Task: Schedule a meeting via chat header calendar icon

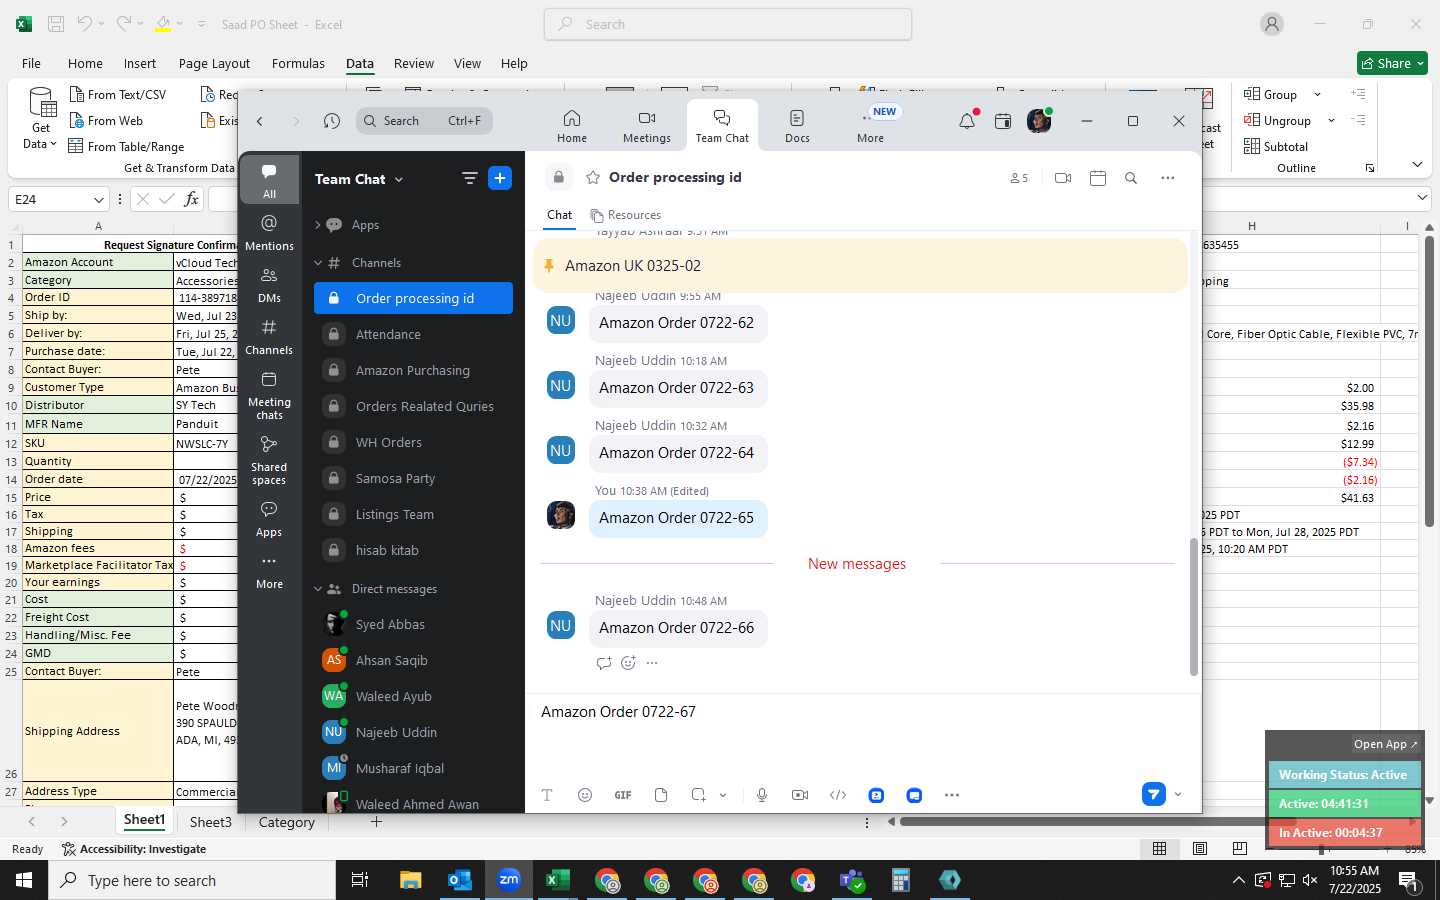Action: click(x=1098, y=178)
